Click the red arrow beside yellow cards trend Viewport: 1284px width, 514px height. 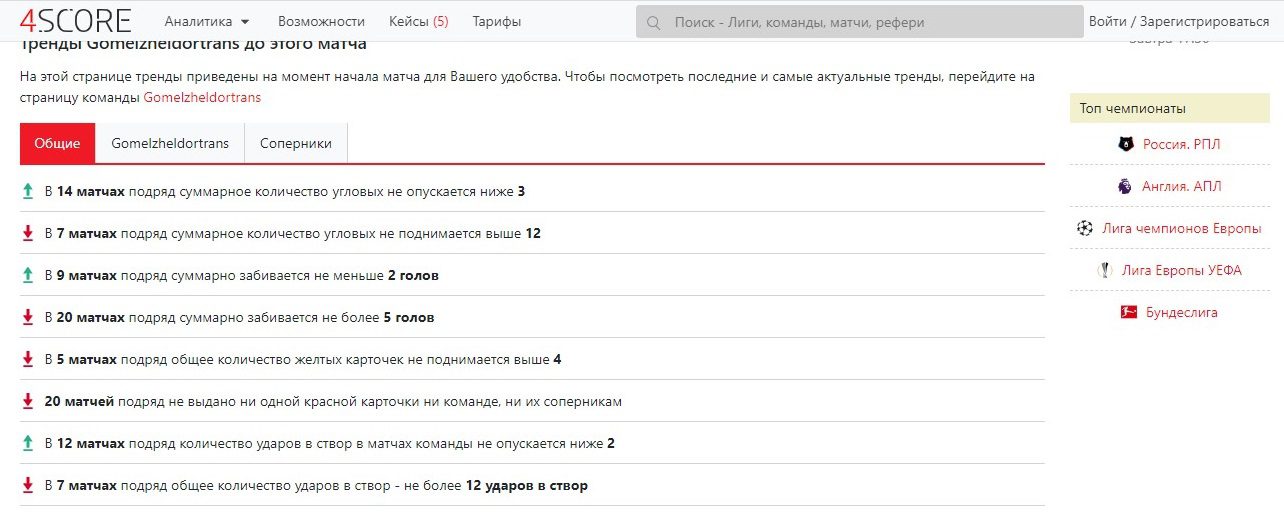[x=28, y=359]
